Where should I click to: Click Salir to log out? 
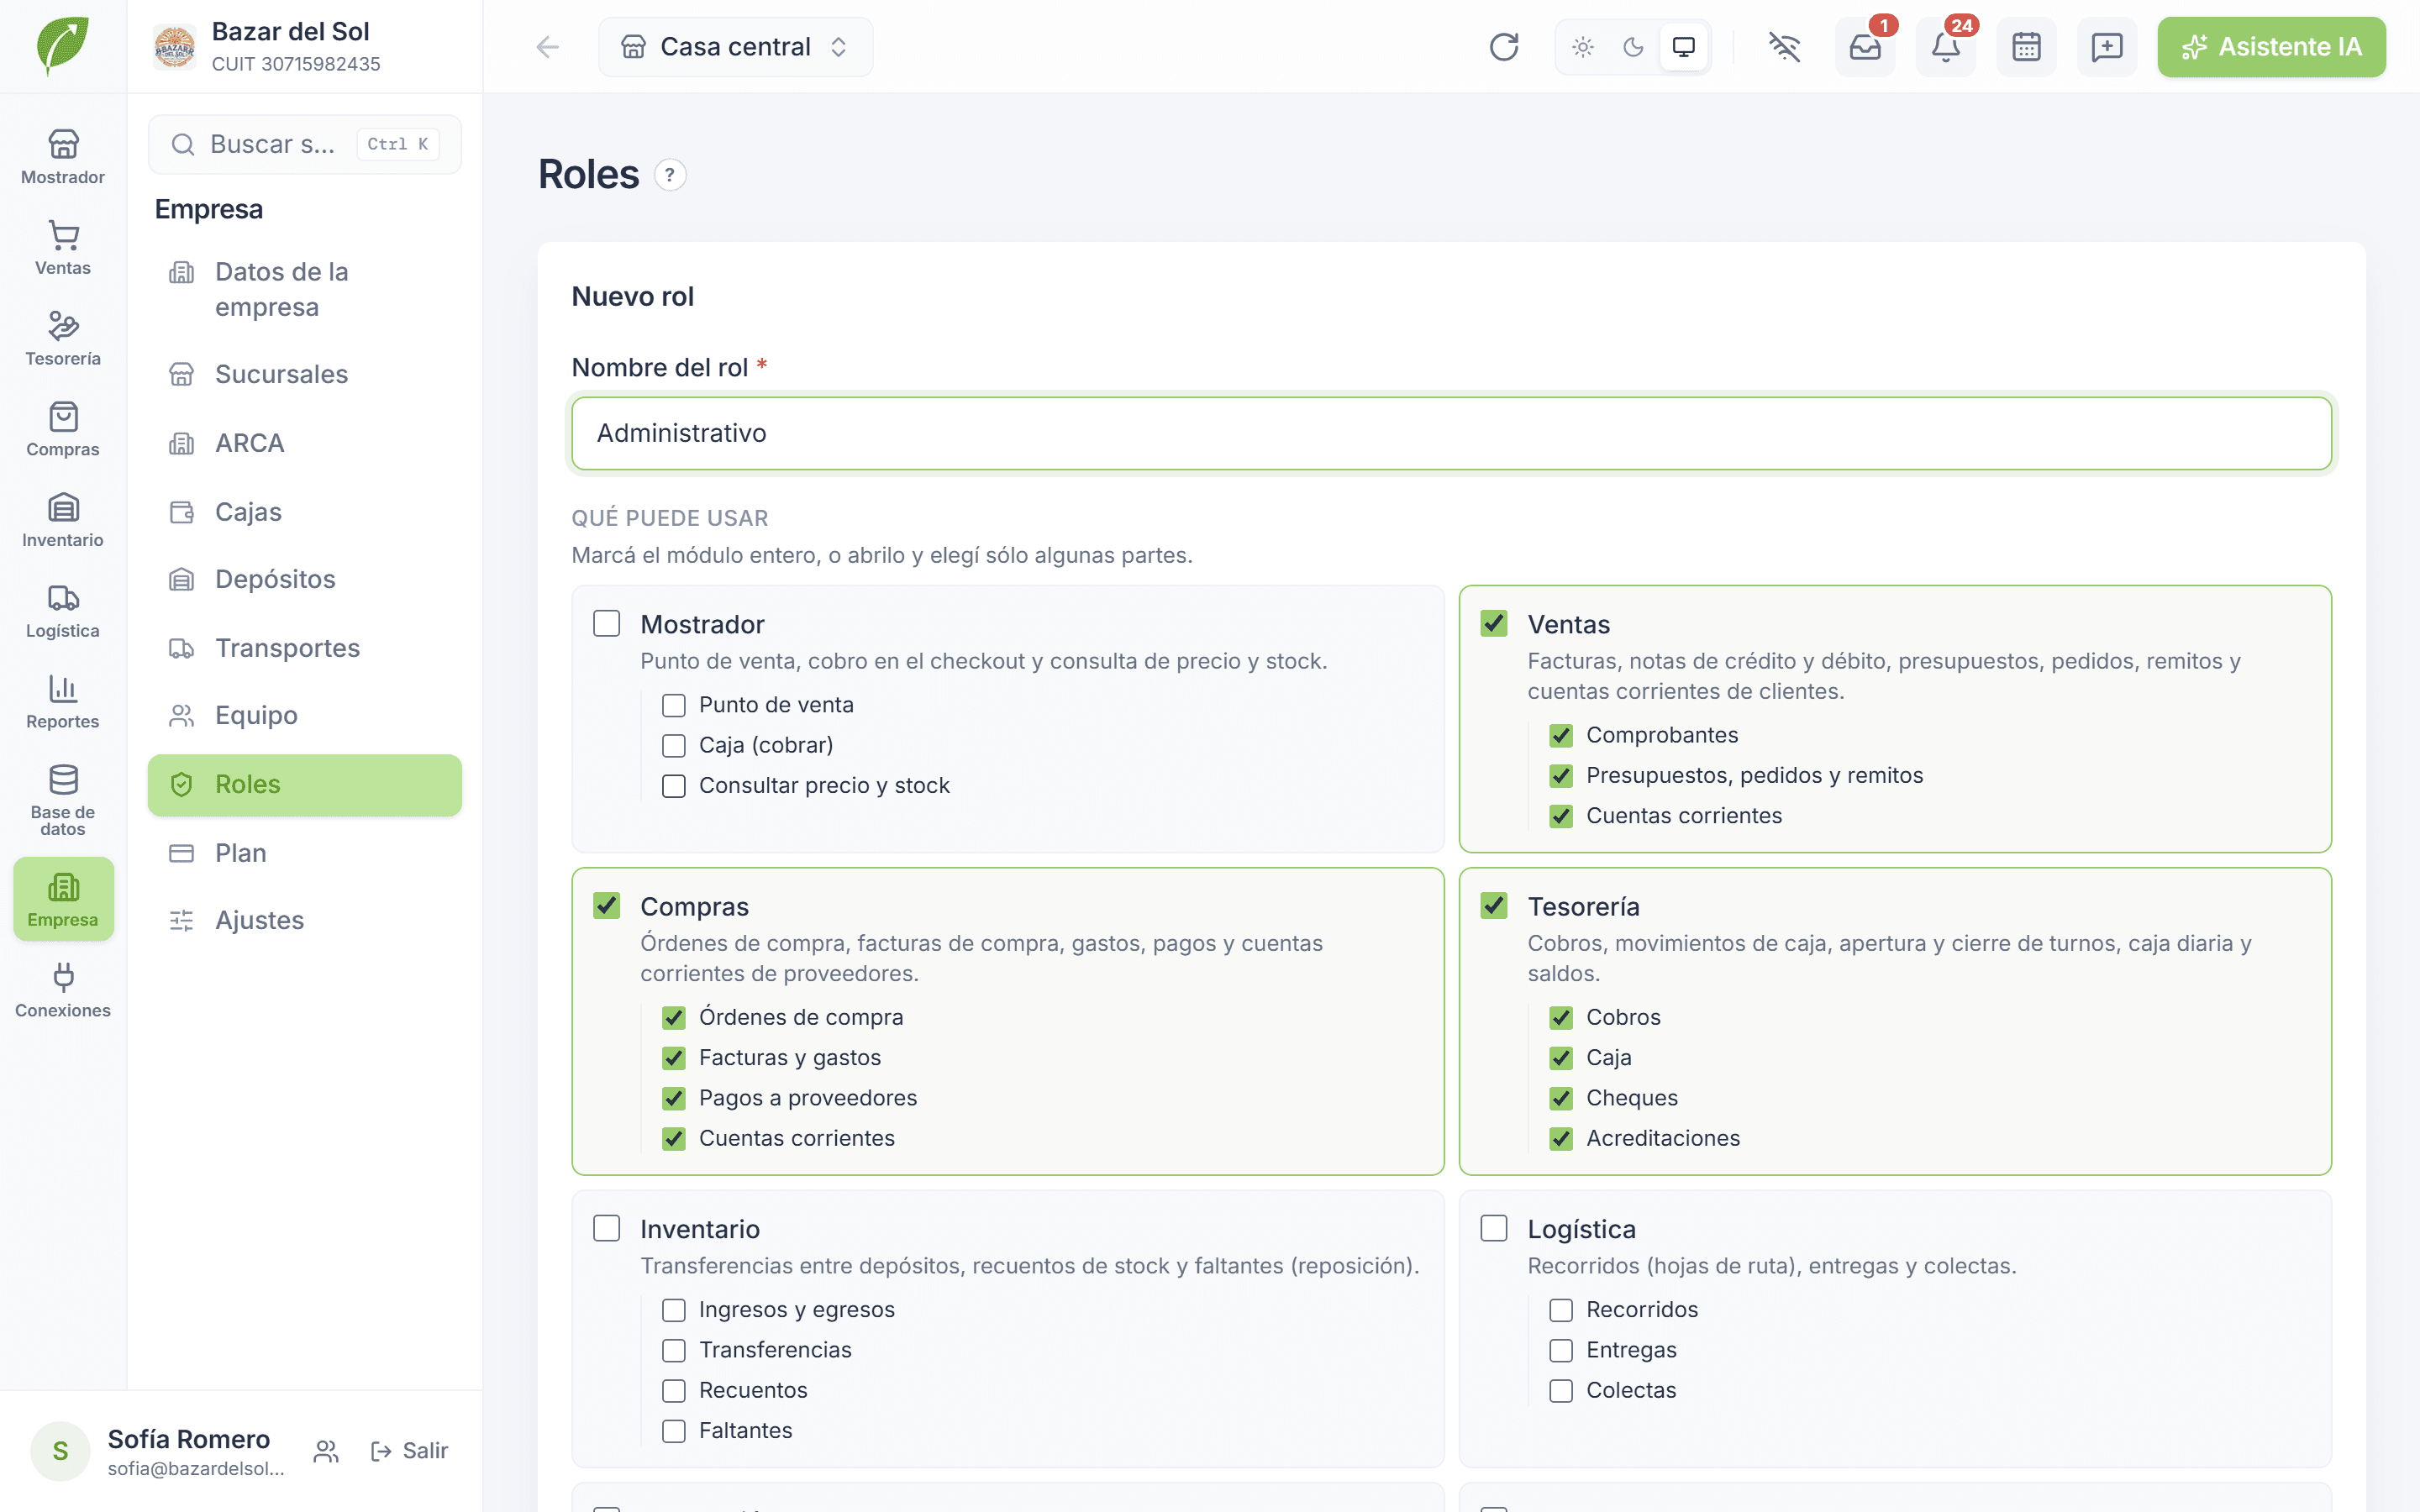409,1451
